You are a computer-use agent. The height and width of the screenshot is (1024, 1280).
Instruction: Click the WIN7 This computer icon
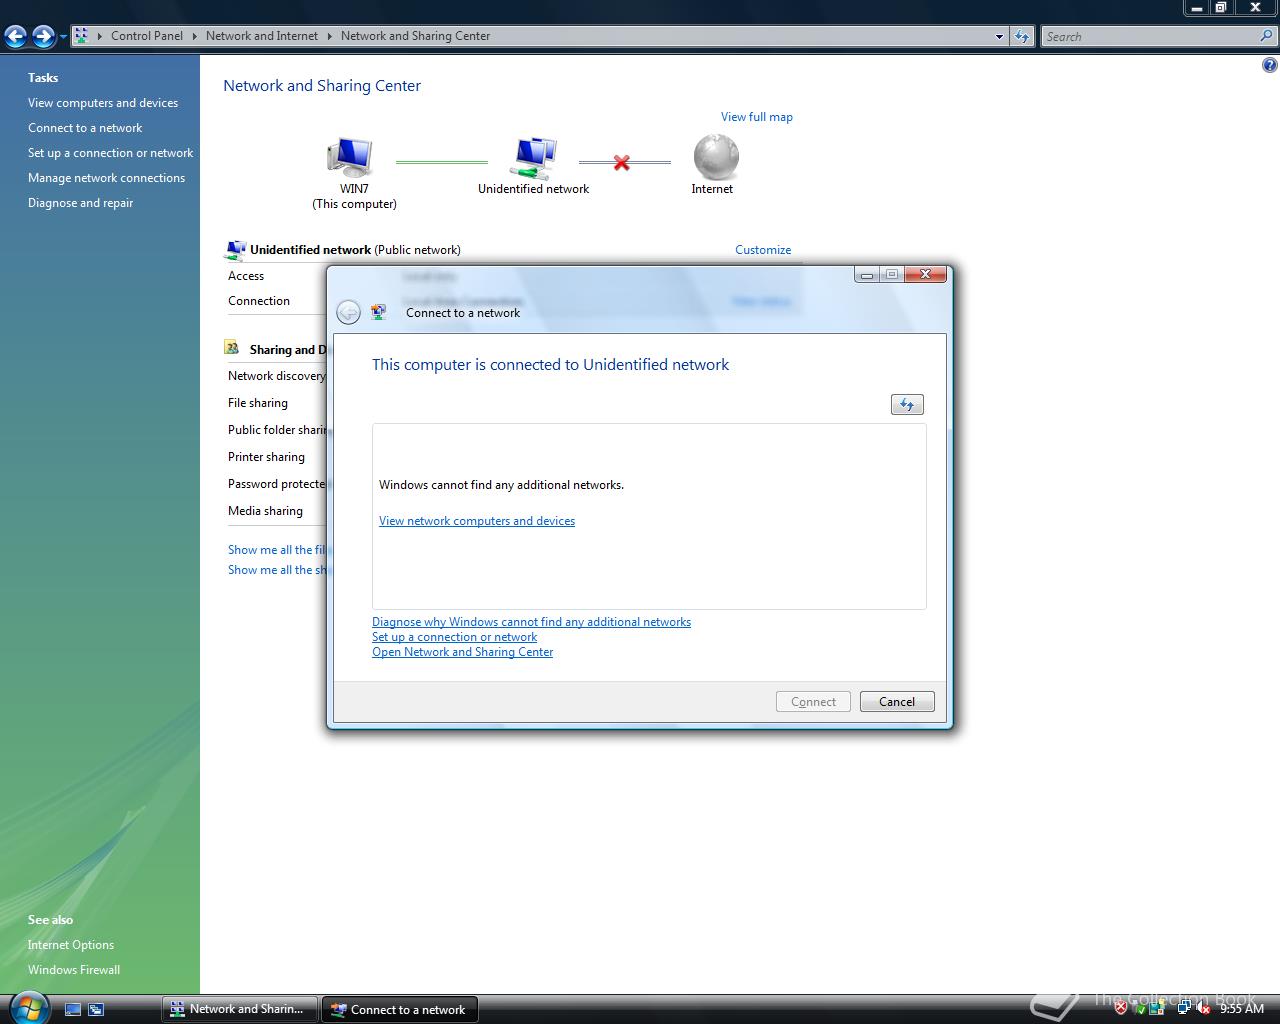pyautogui.click(x=350, y=157)
